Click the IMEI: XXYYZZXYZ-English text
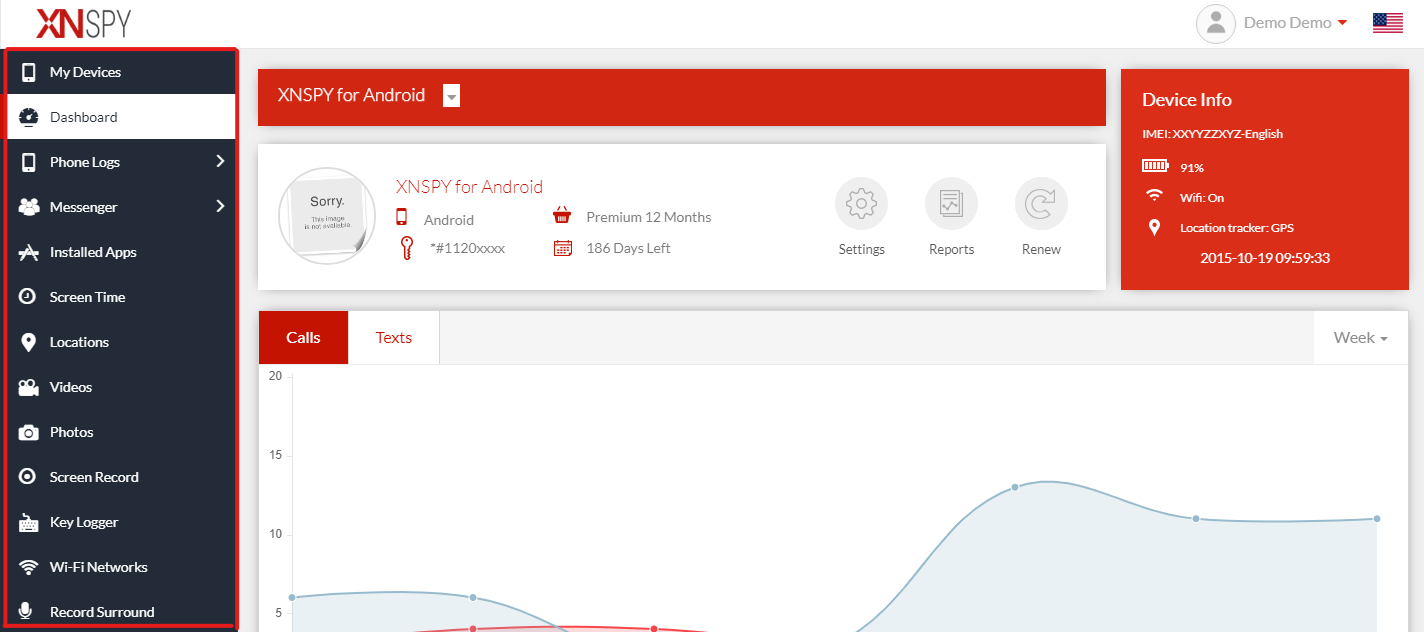Image resolution: width=1424 pixels, height=632 pixels. [1212, 134]
